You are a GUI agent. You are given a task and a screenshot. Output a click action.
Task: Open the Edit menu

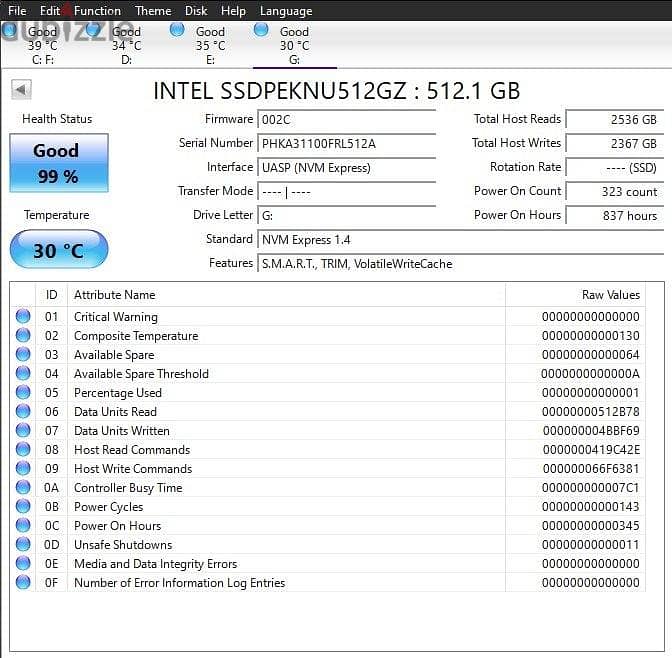pos(50,11)
